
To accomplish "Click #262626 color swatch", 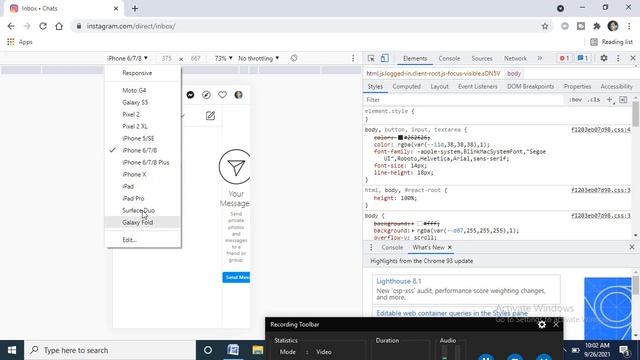I will pyautogui.click(x=400, y=138).
